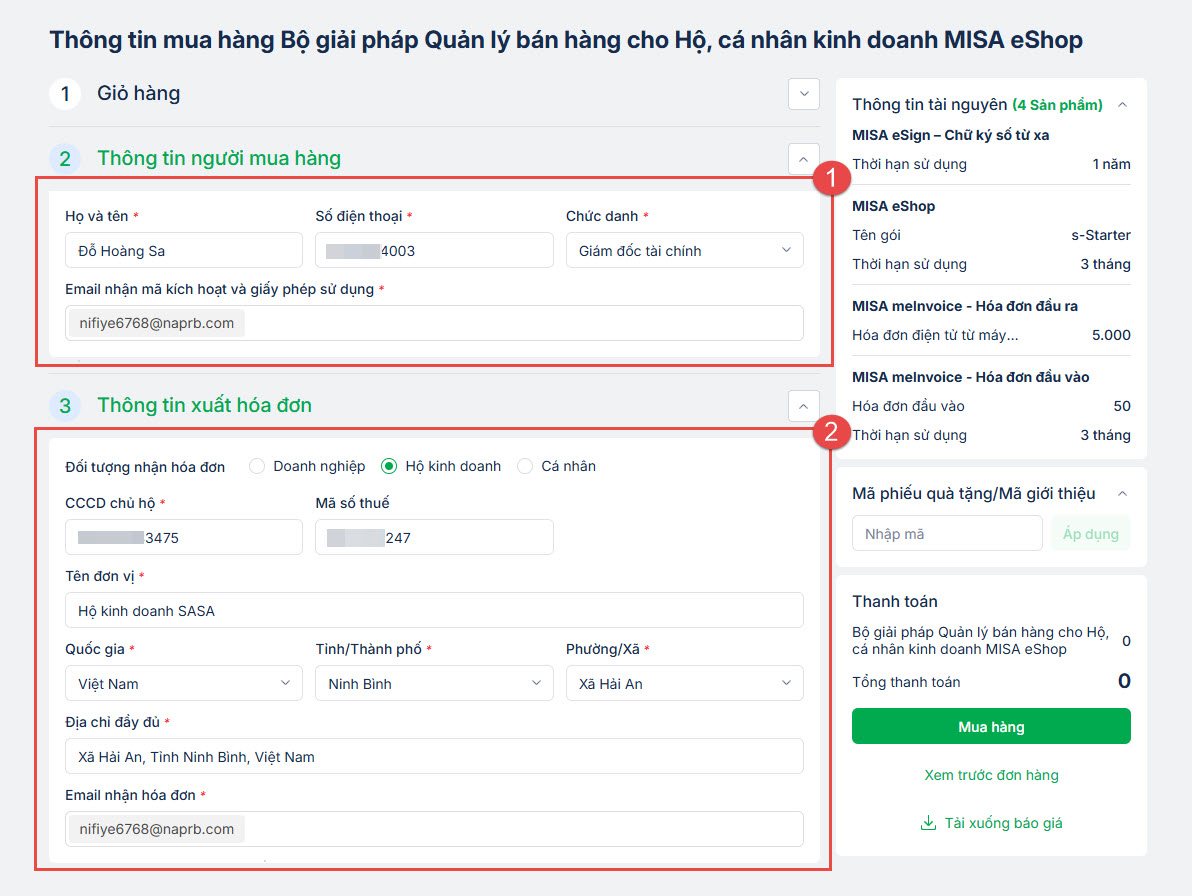Collapse Mã phiếu quà tặng panel chevron
The width and height of the screenshot is (1192, 896).
1122,493
